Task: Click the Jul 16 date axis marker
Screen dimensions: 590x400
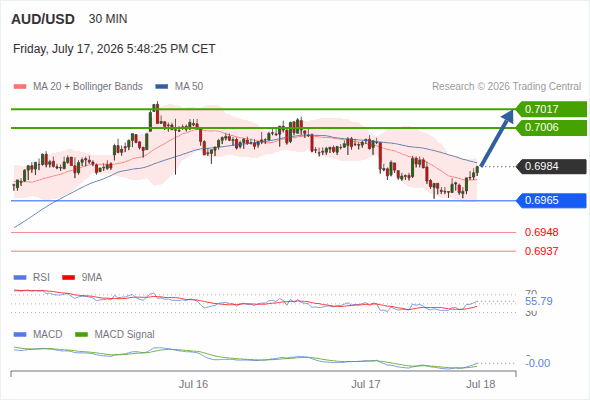Action: [x=193, y=384]
